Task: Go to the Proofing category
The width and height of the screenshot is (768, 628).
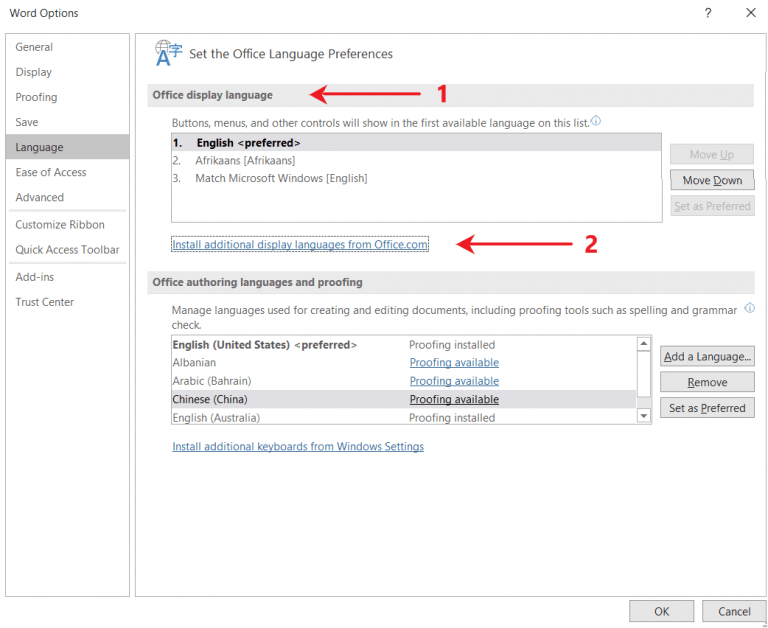Action: click(x=68, y=97)
